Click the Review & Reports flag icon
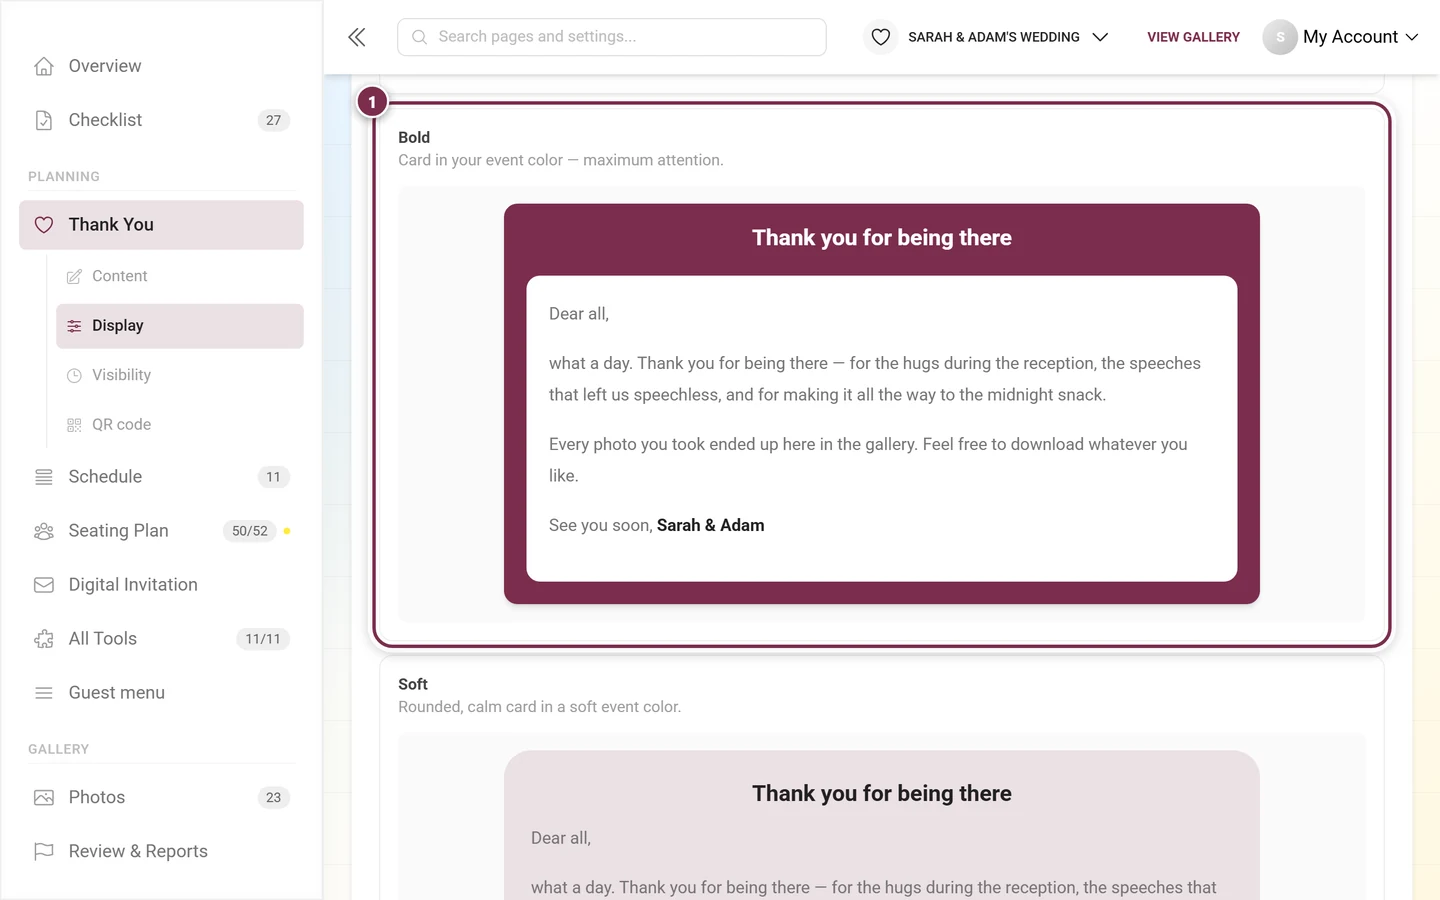This screenshot has height=900, width=1440. click(x=44, y=852)
